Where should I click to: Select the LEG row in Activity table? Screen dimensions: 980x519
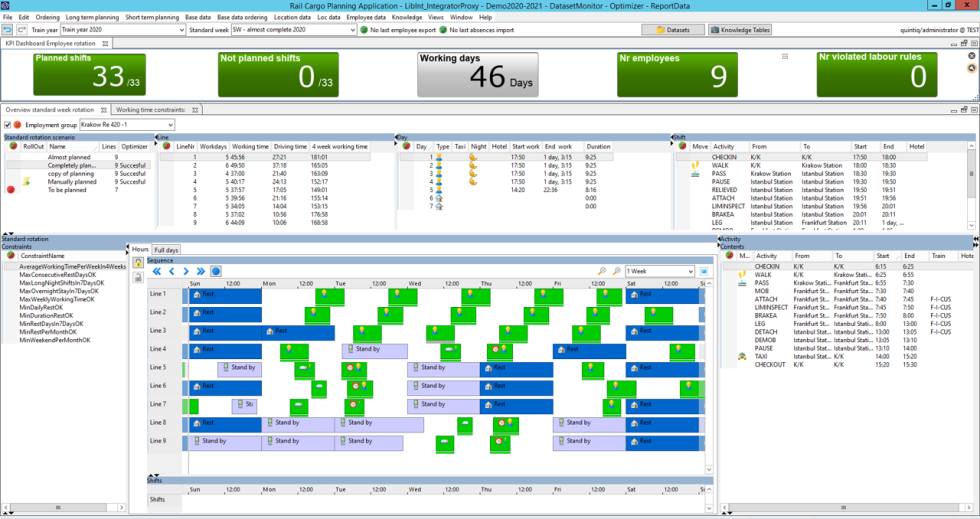click(849, 324)
